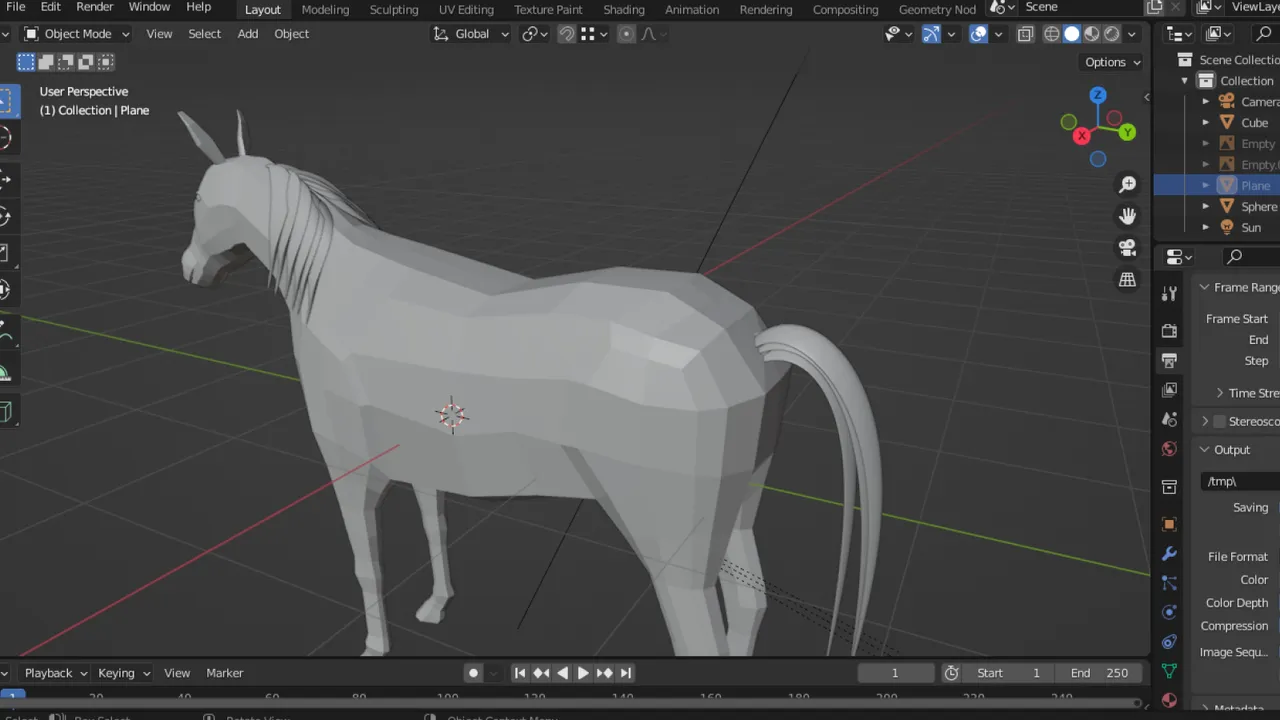This screenshot has height=720, width=1280.
Task: Expand the Cube item in outliner
Action: coord(1206,123)
